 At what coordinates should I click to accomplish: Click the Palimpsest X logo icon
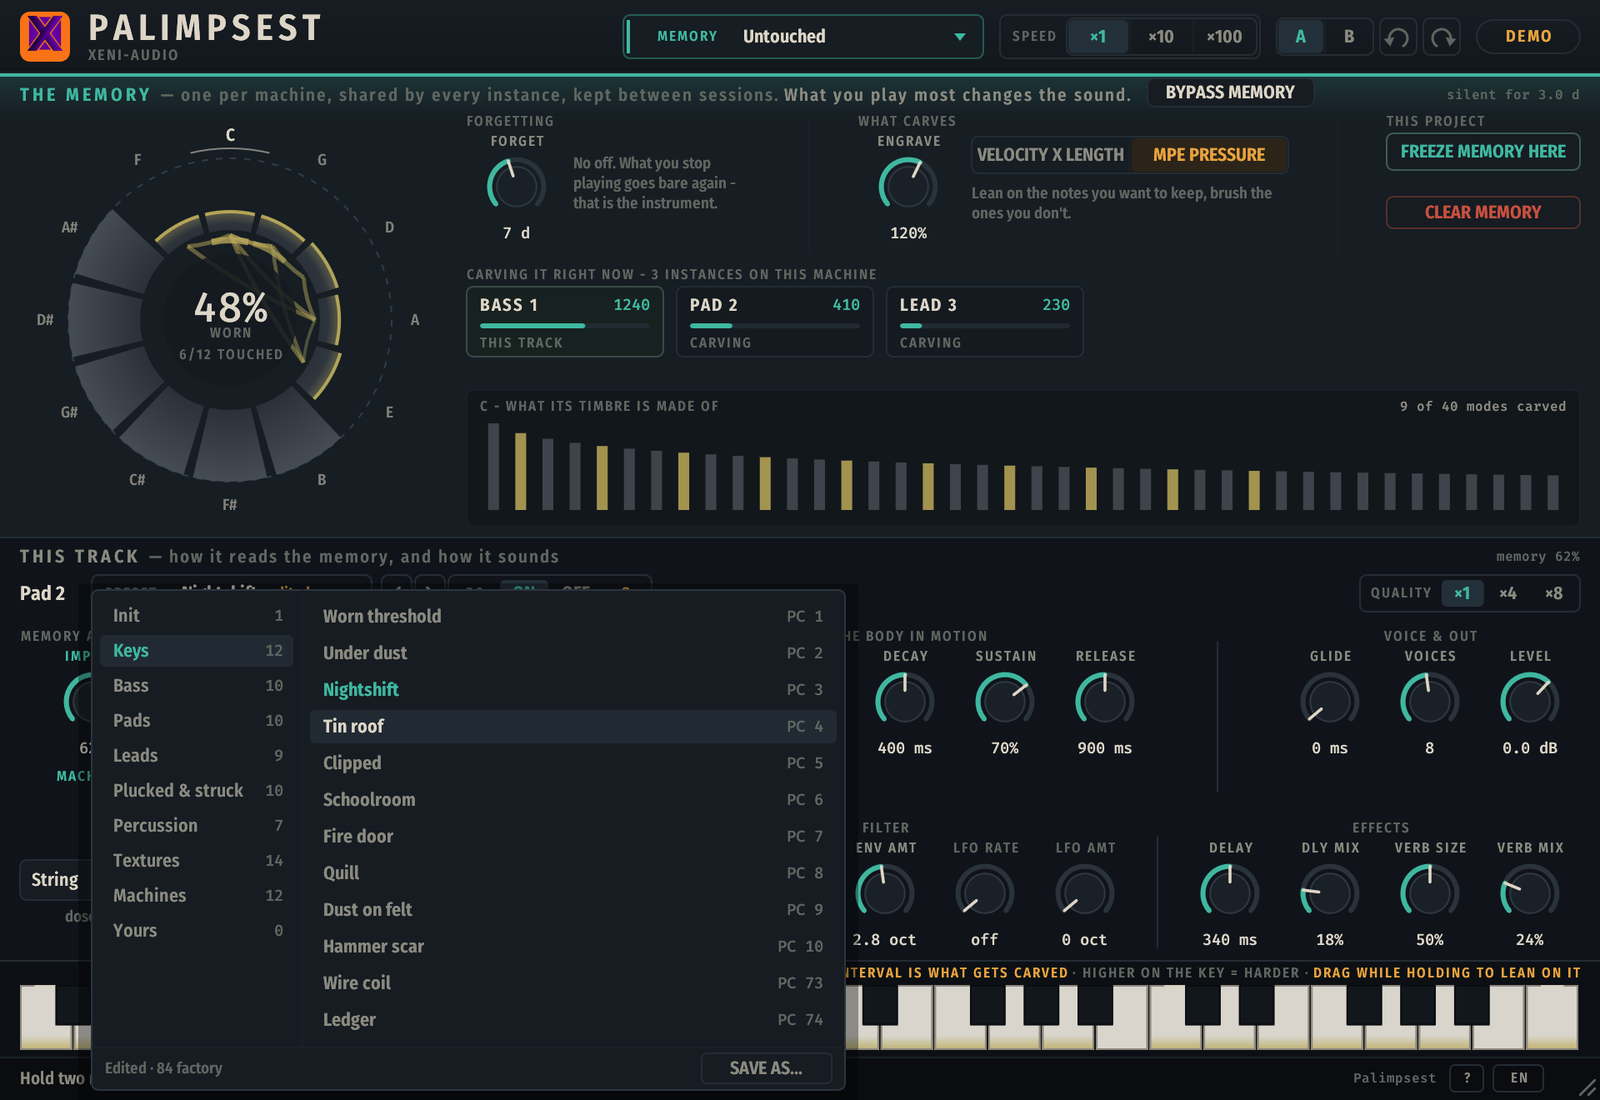click(45, 37)
